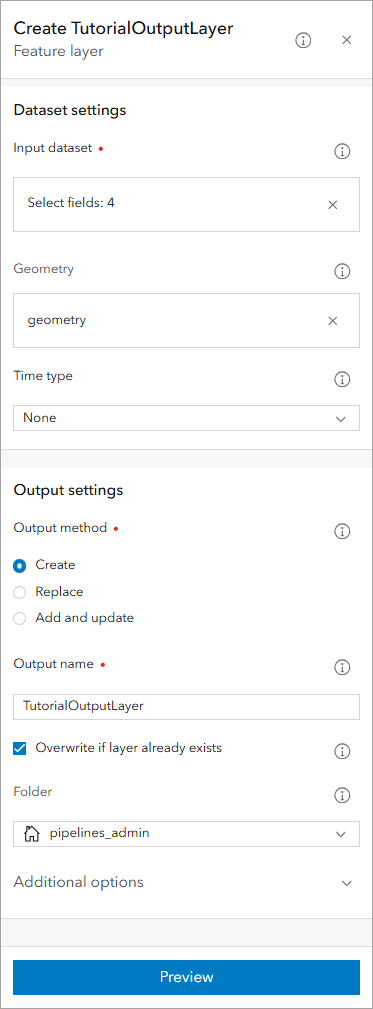Select the Create output method
This screenshot has height=1009, width=373.
20,565
